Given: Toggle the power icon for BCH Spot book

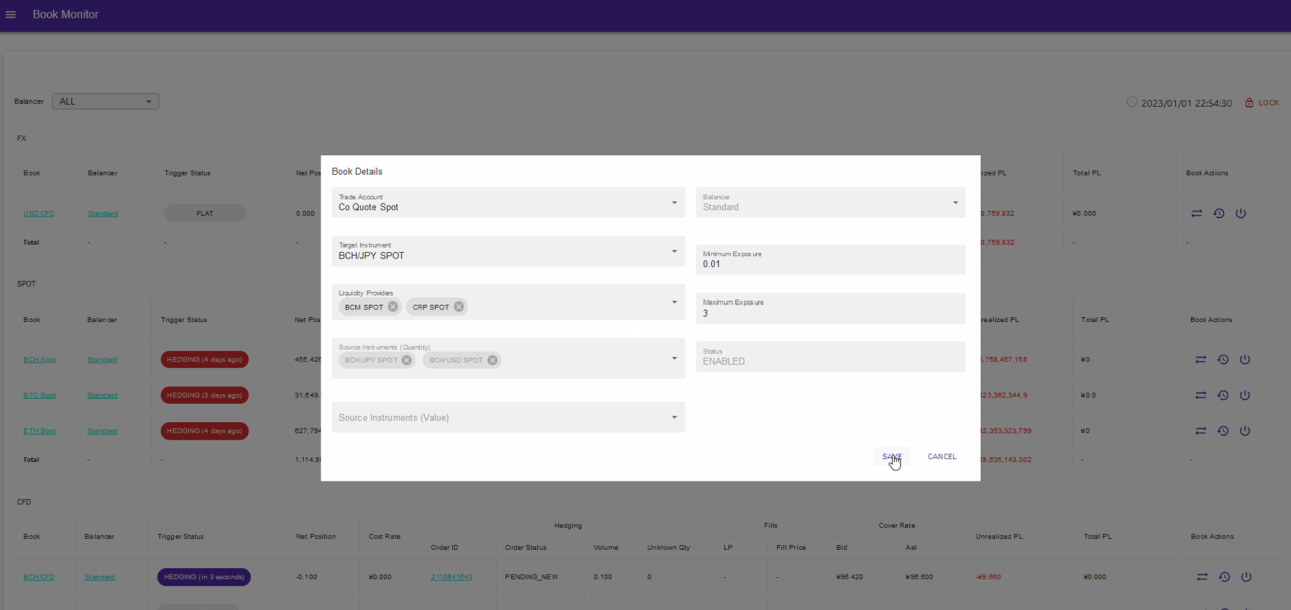Looking at the screenshot, I should click(x=1245, y=360).
